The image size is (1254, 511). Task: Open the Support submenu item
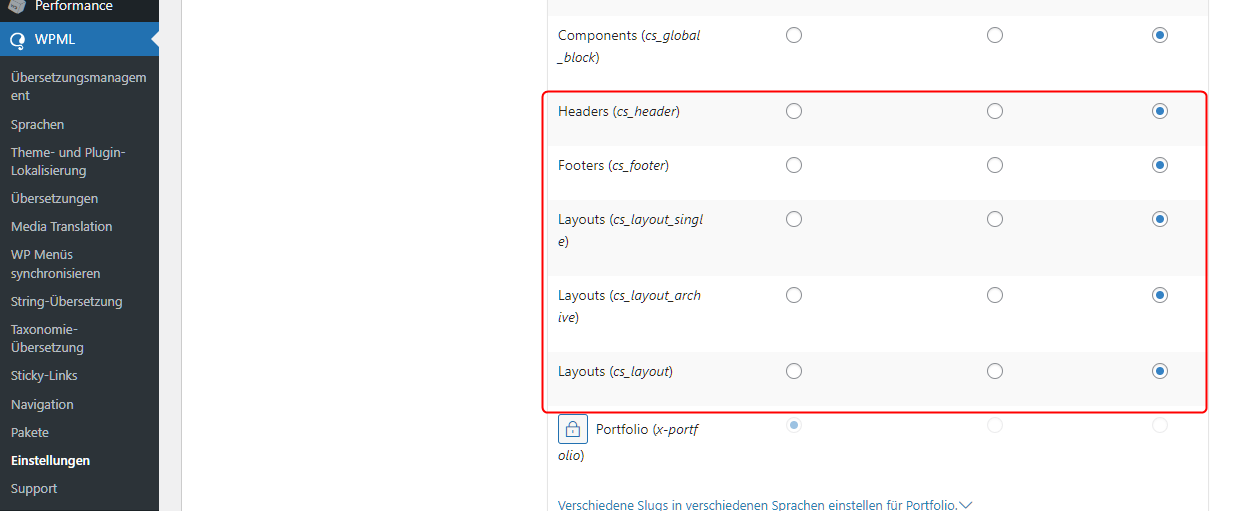(34, 489)
